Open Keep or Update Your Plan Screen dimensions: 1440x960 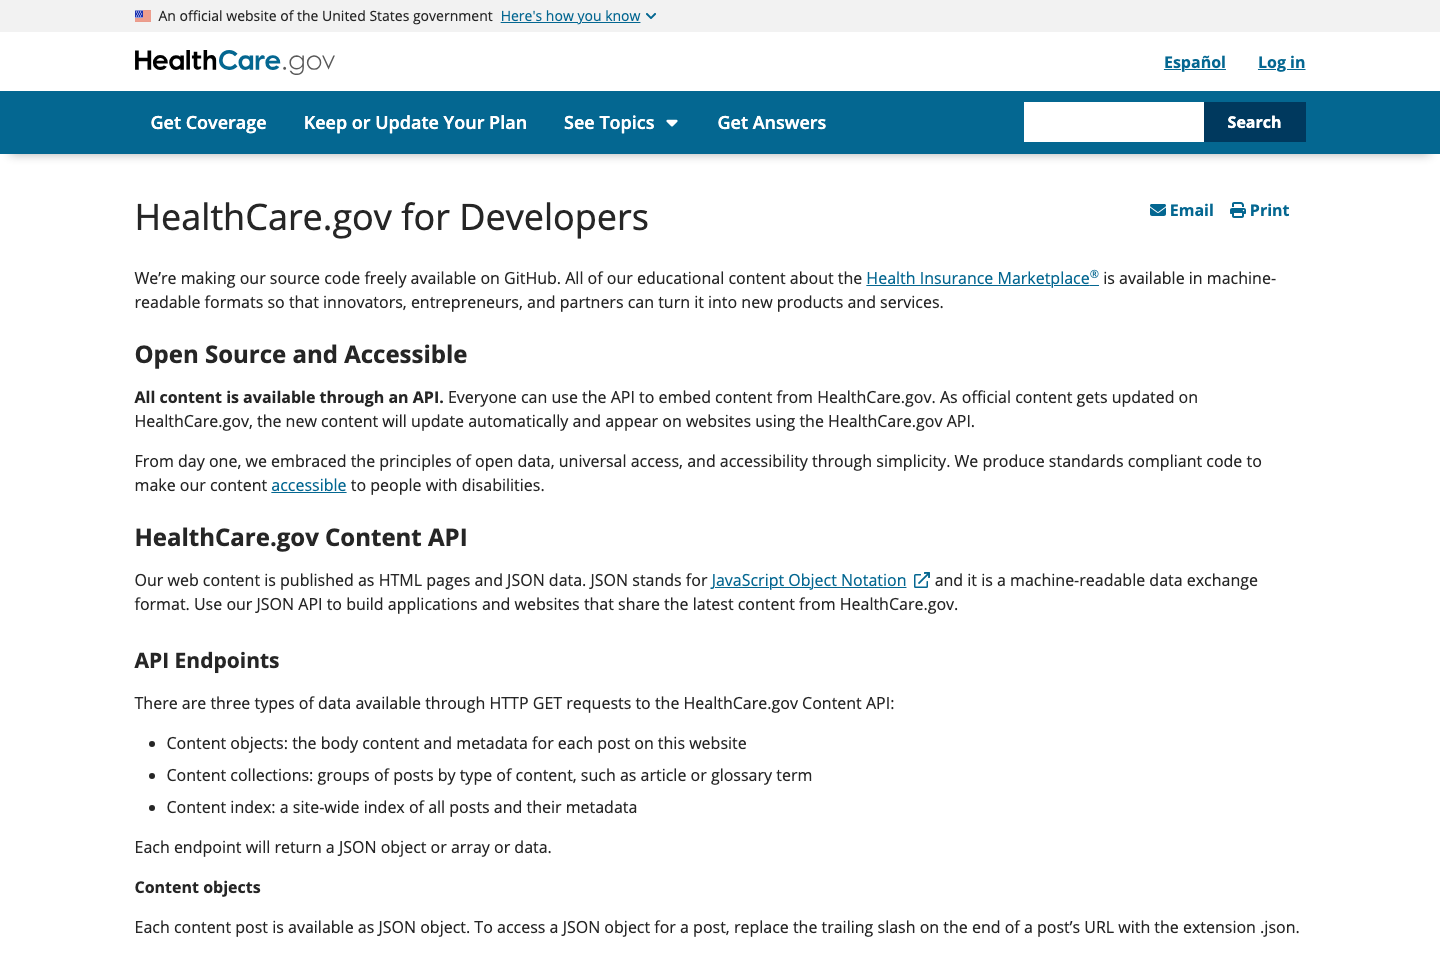pos(415,122)
